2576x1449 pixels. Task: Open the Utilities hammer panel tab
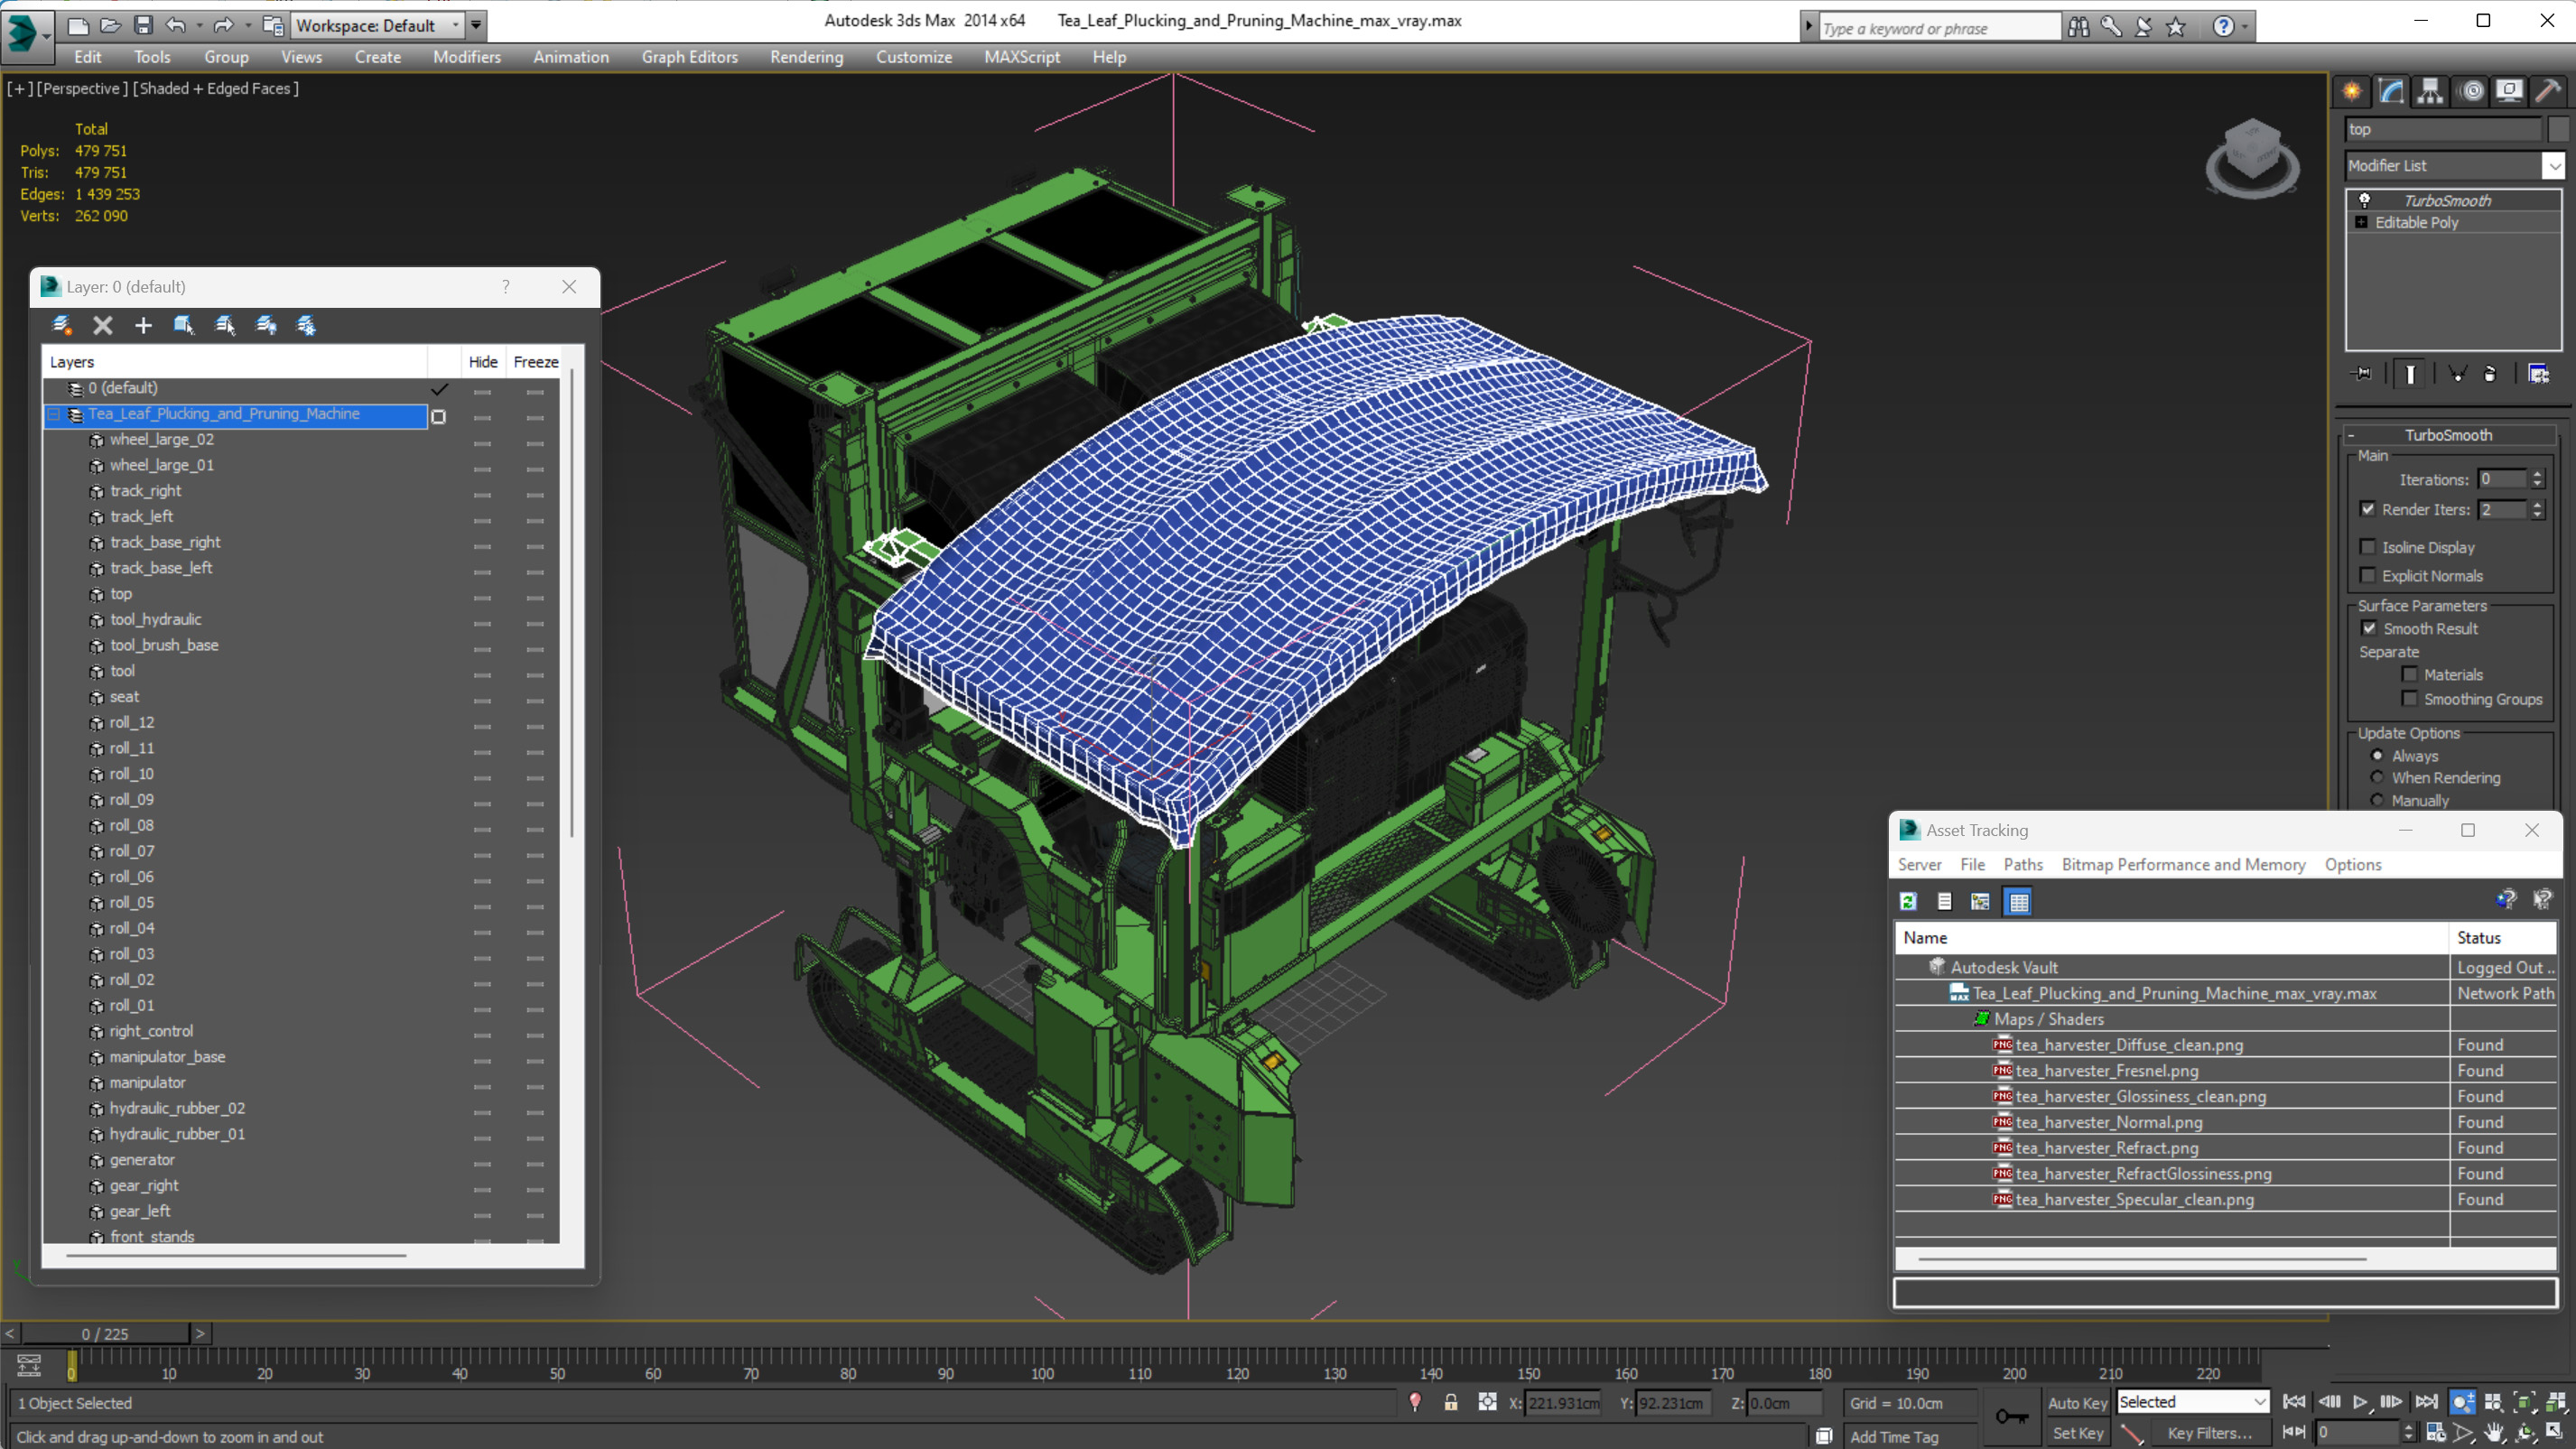click(x=2547, y=91)
